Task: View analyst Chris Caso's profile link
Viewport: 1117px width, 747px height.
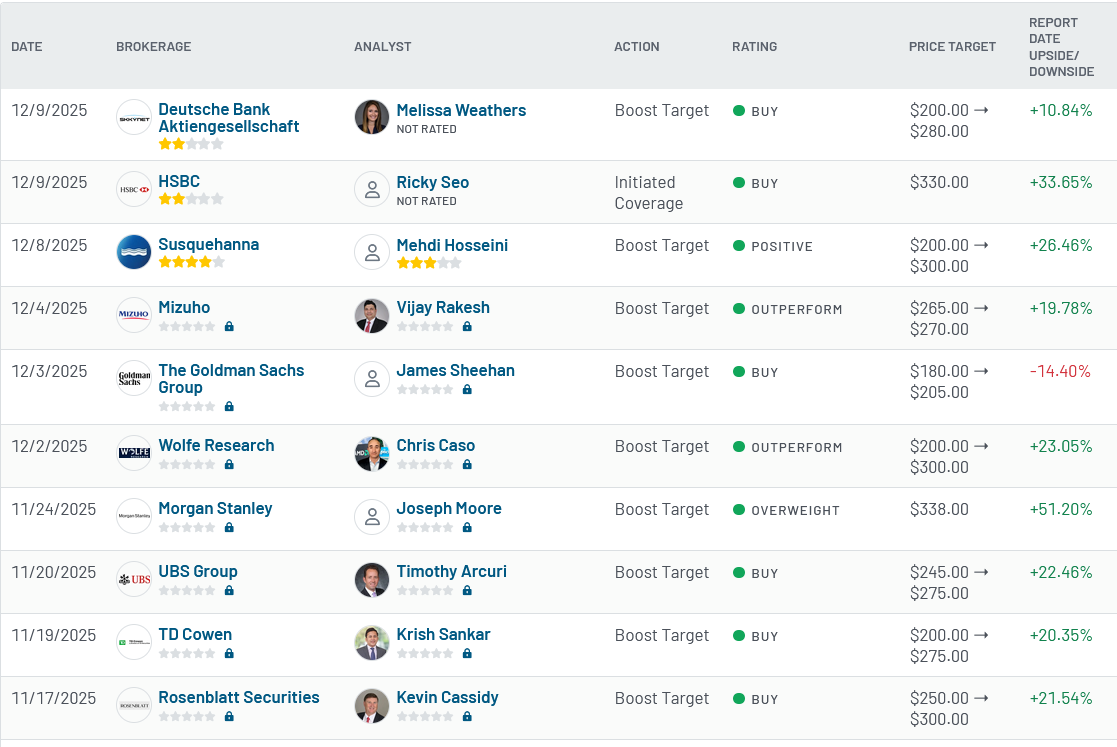Action: click(435, 445)
